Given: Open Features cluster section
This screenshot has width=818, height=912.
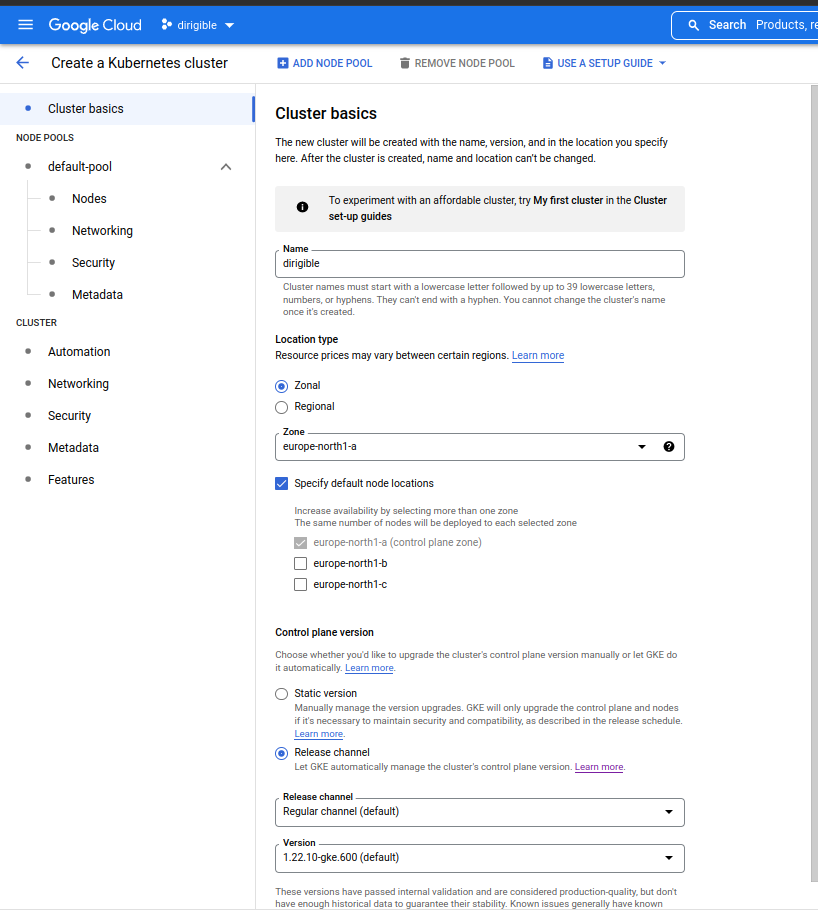Looking at the screenshot, I should [71, 480].
